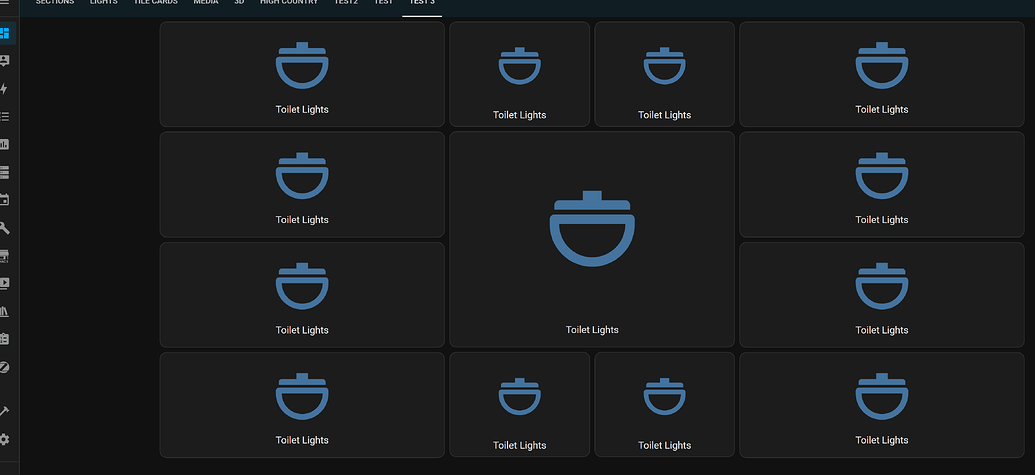Switch to the SECTIONS tab
This screenshot has width=1035, height=475.
55,3
